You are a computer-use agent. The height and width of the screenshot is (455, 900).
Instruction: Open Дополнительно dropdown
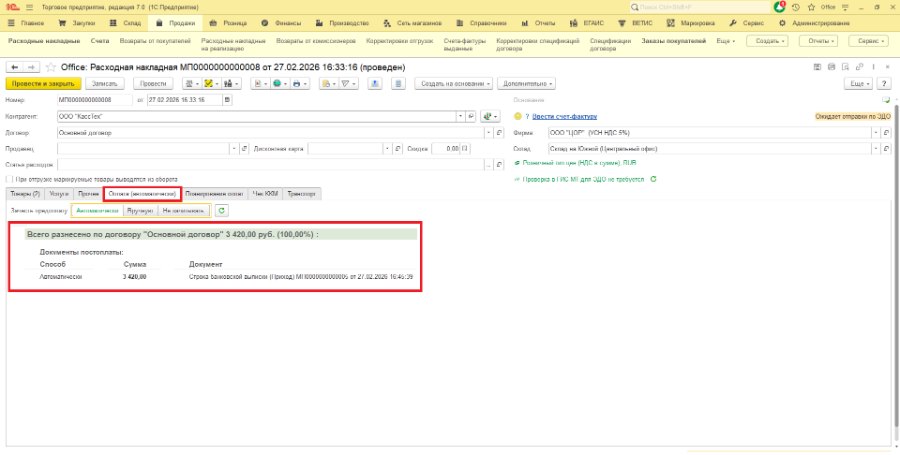[x=527, y=84]
